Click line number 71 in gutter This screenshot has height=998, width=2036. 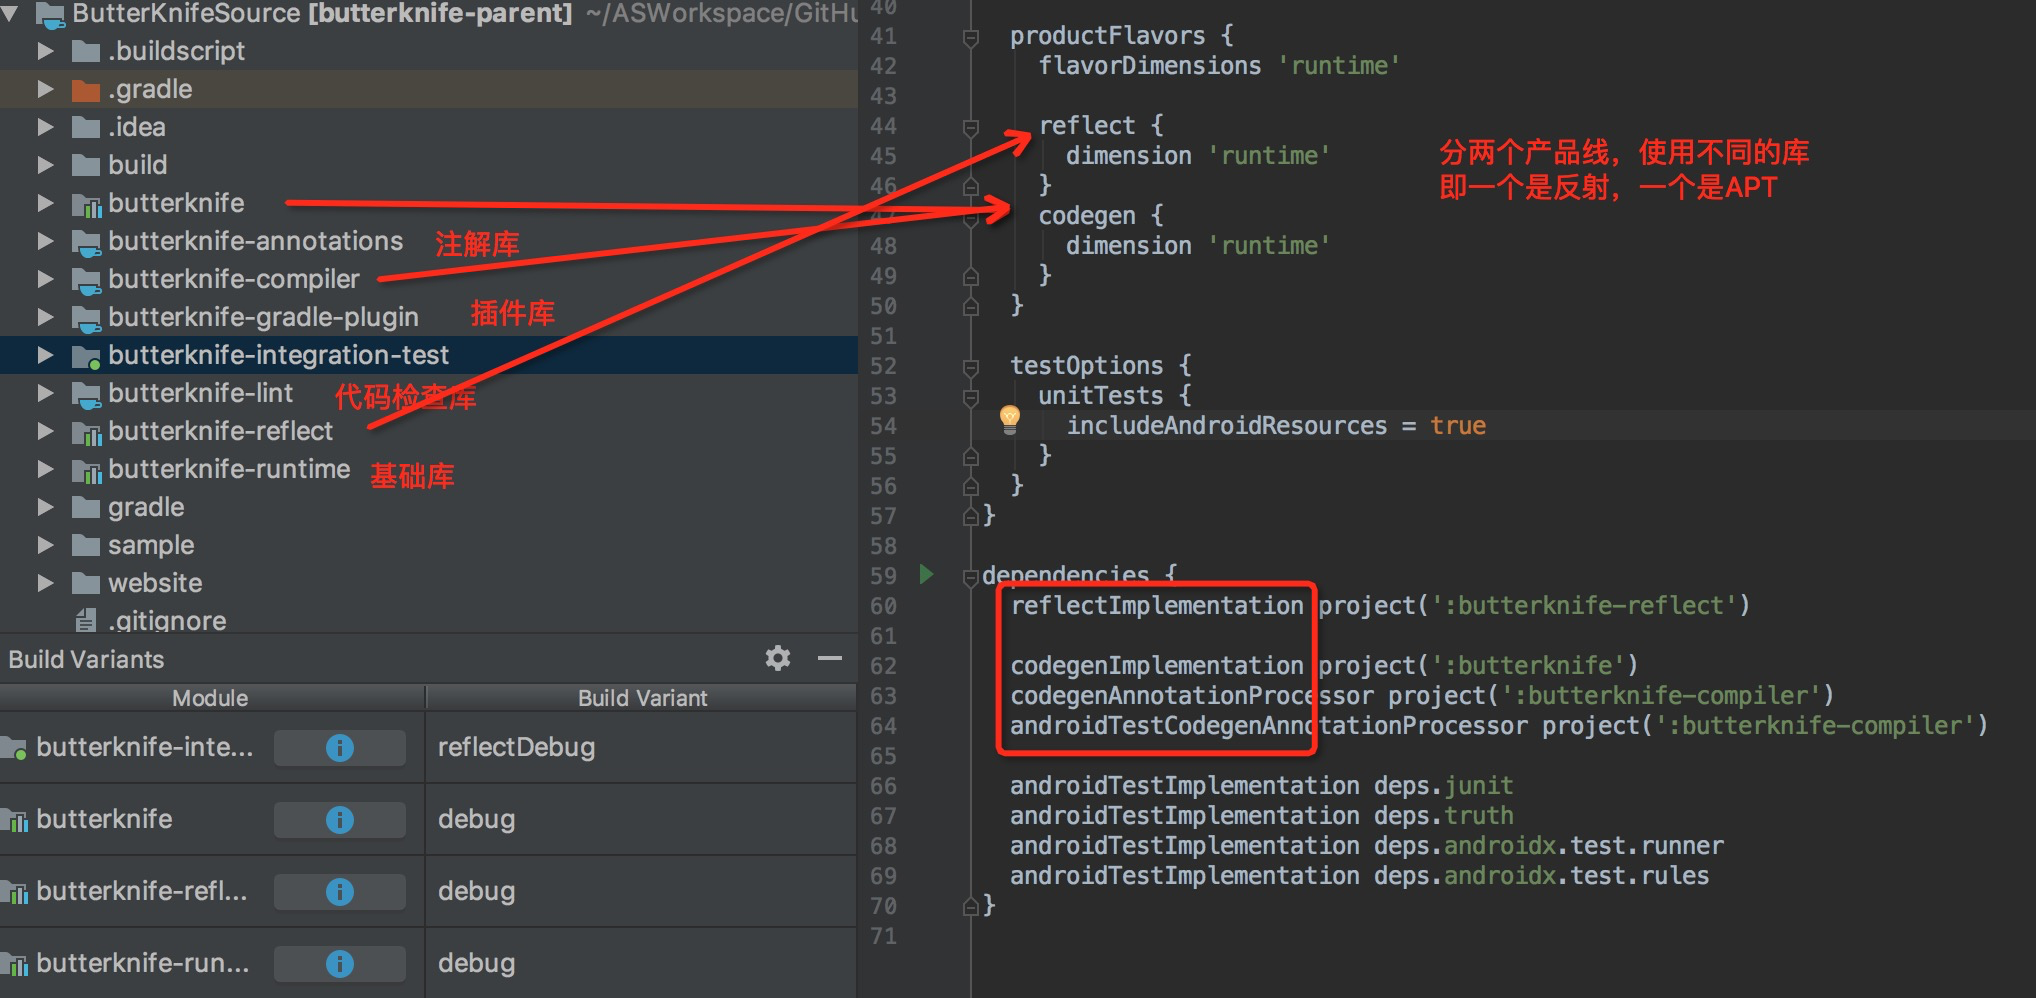(x=884, y=936)
